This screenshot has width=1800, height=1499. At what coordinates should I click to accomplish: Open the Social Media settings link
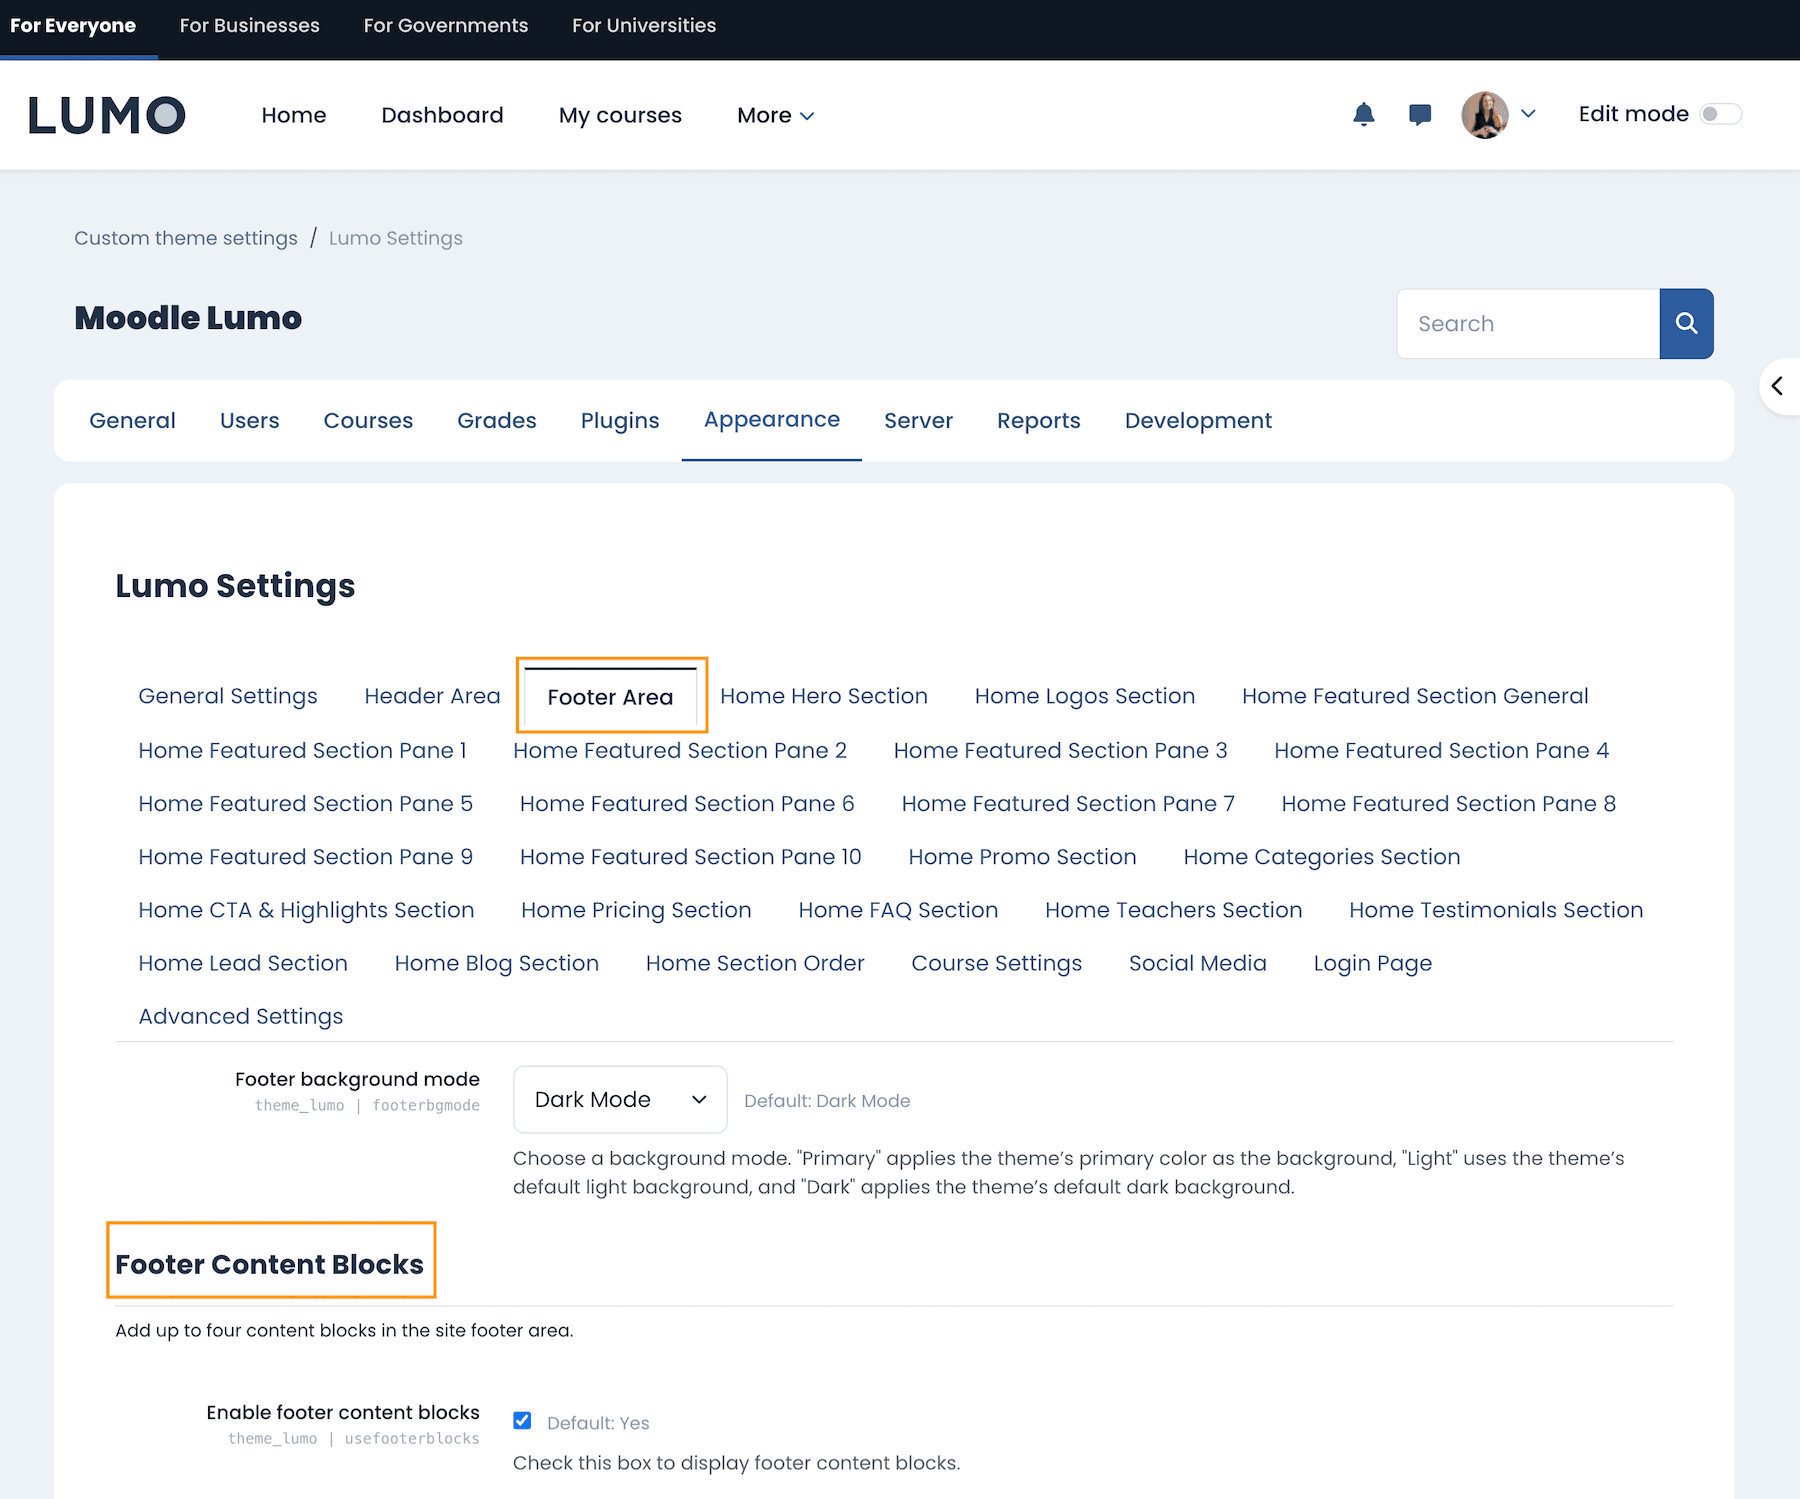point(1197,963)
